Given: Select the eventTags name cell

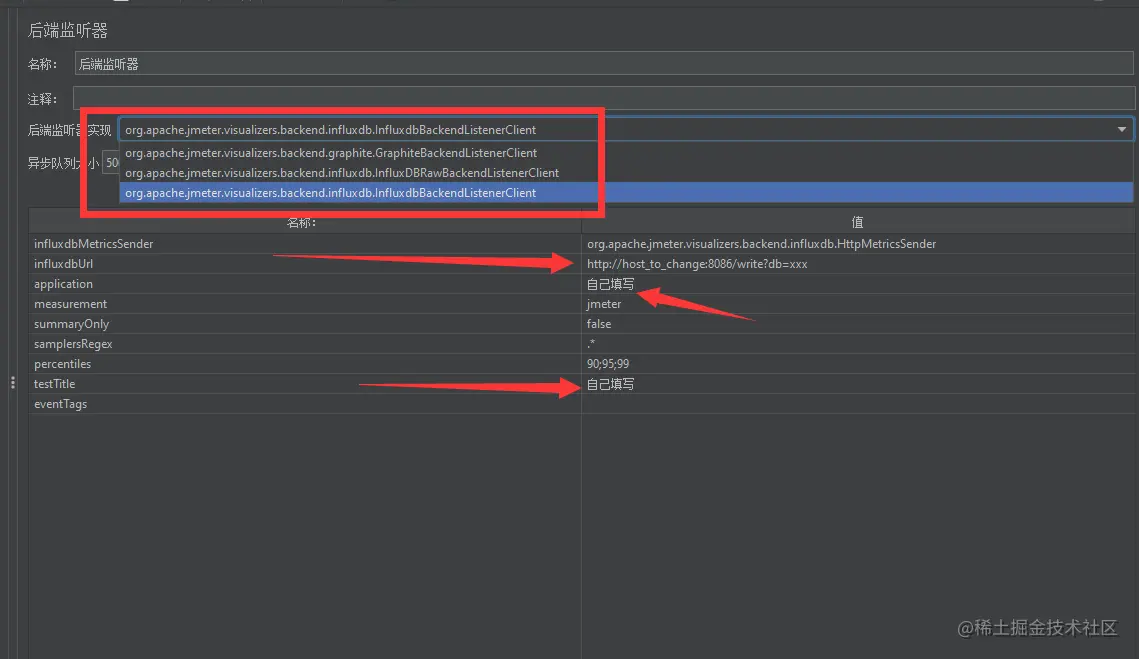Looking at the screenshot, I should tap(305, 403).
